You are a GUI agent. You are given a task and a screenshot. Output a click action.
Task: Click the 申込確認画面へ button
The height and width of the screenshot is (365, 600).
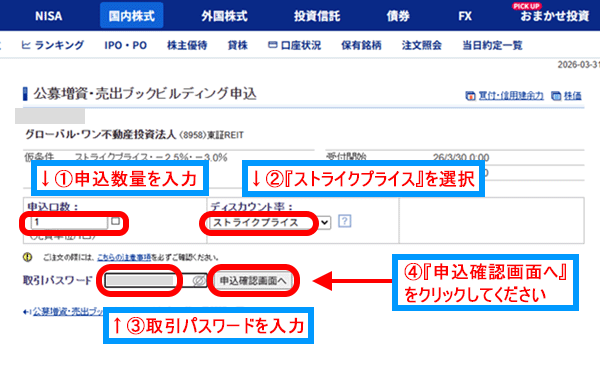point(253,280)
